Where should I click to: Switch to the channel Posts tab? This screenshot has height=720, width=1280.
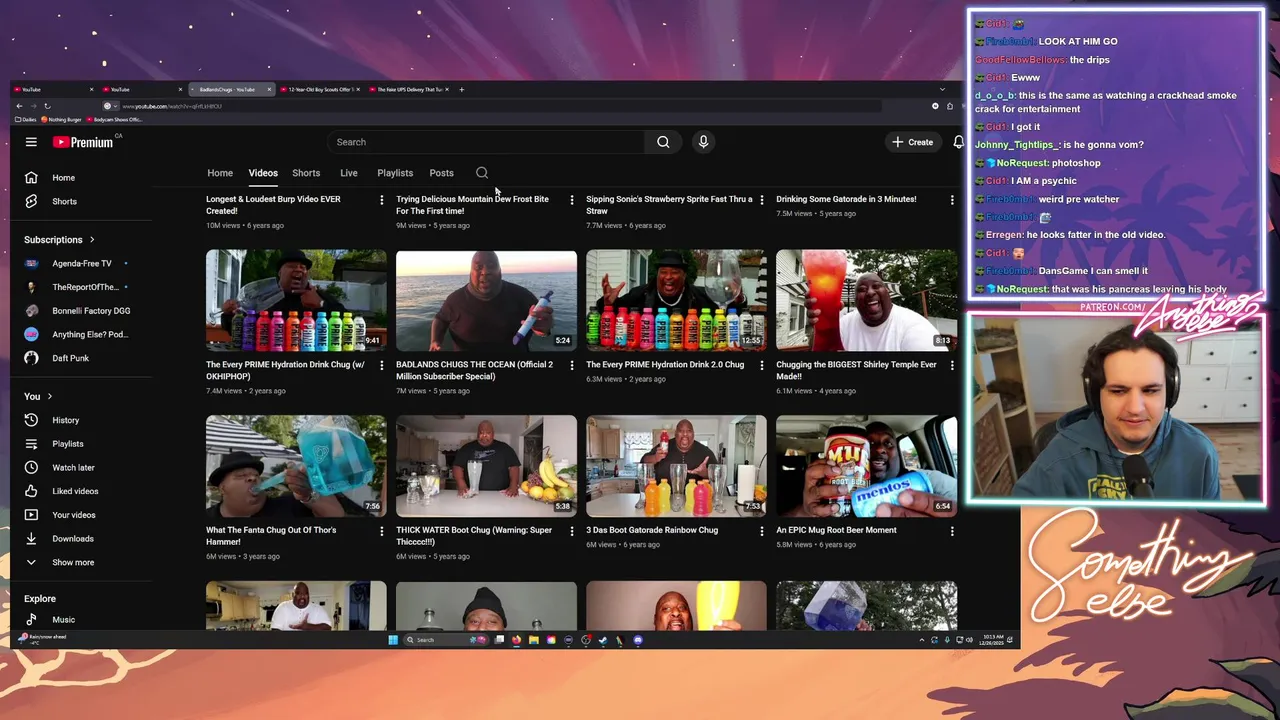(x=441, y=173)
